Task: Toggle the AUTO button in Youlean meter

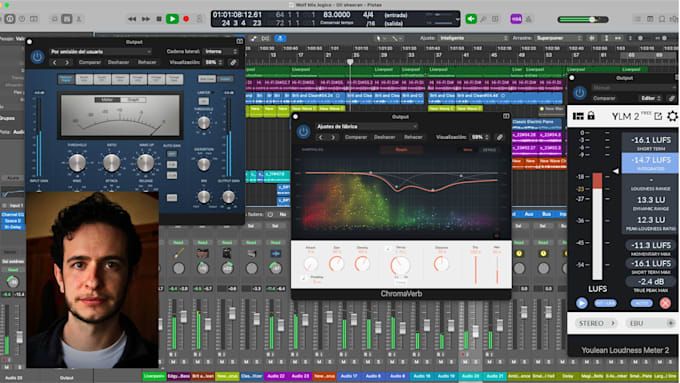Action: click(x=641, y=303)
